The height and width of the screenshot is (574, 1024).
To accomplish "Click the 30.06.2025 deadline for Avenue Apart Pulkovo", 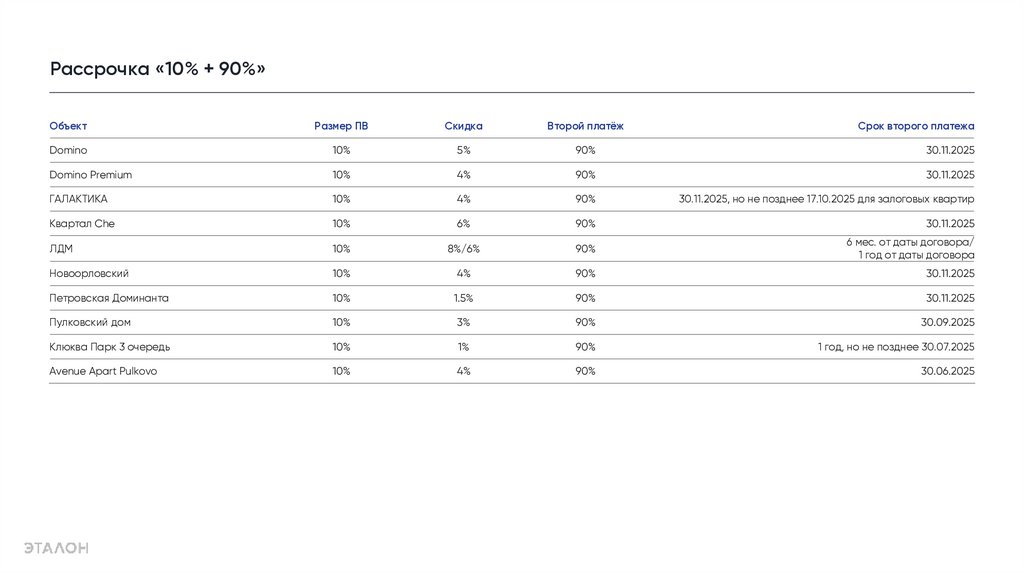I will point(947,371).
